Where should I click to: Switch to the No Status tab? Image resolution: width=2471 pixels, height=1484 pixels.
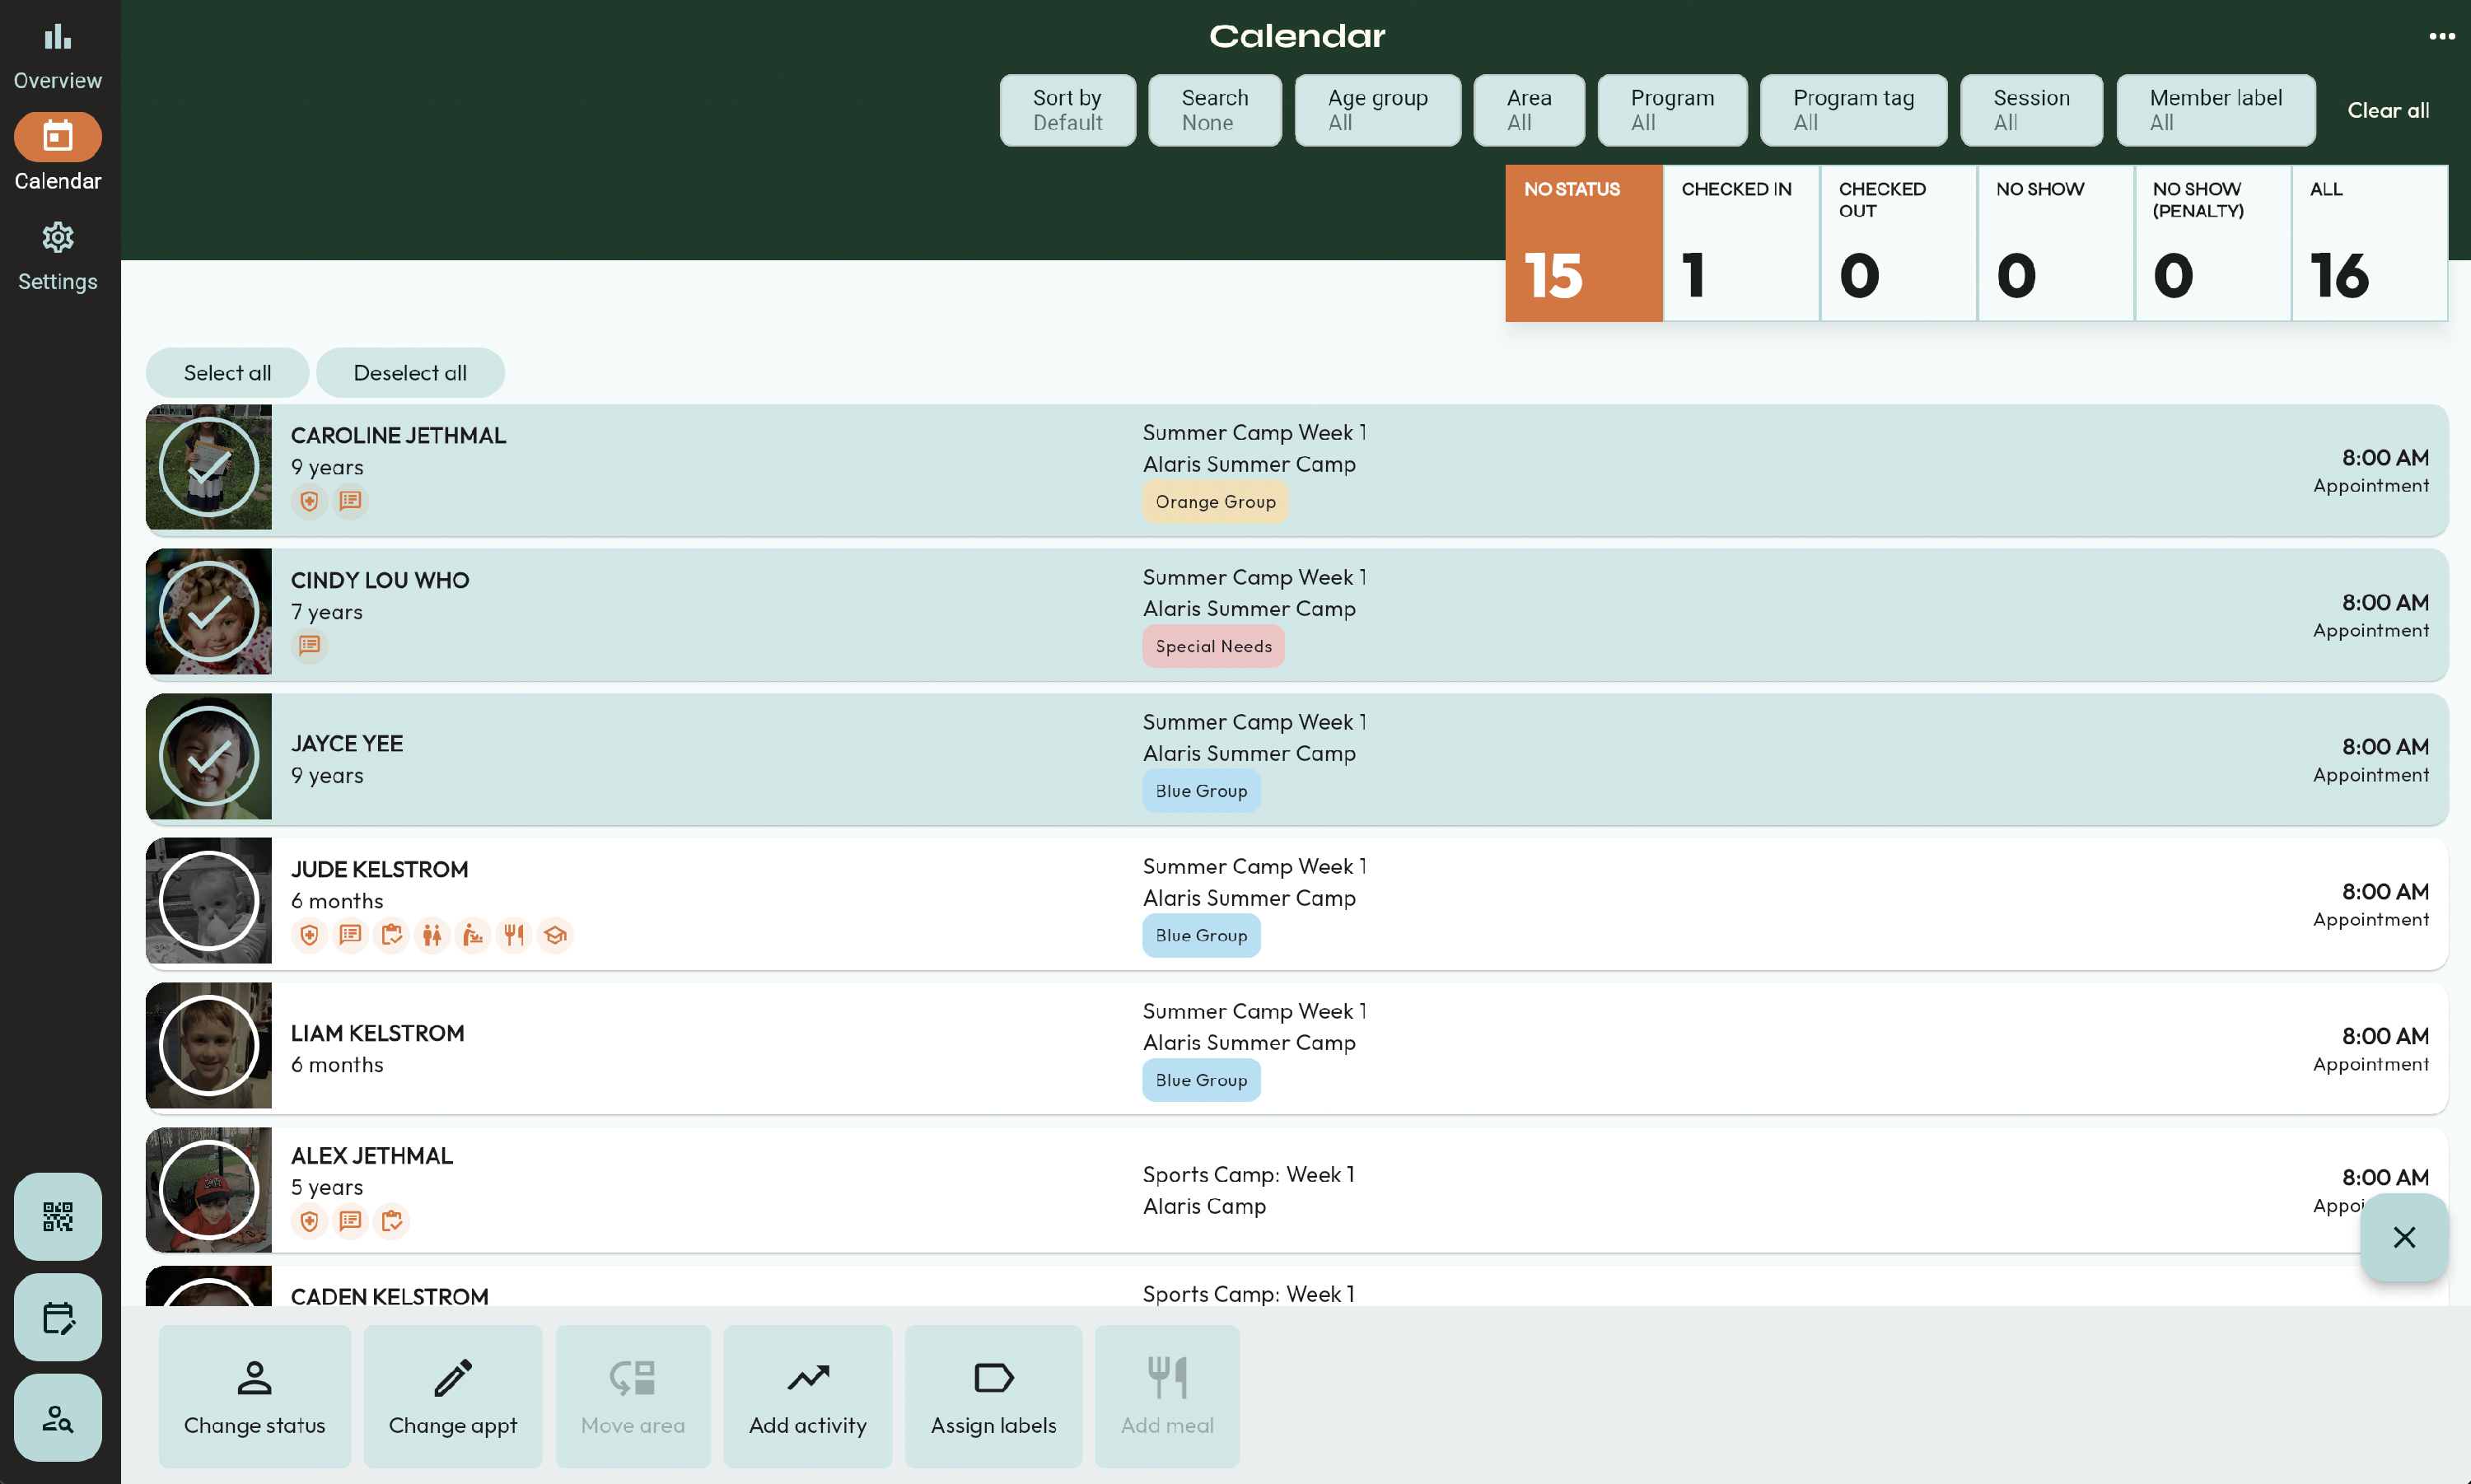point(1584,243)
